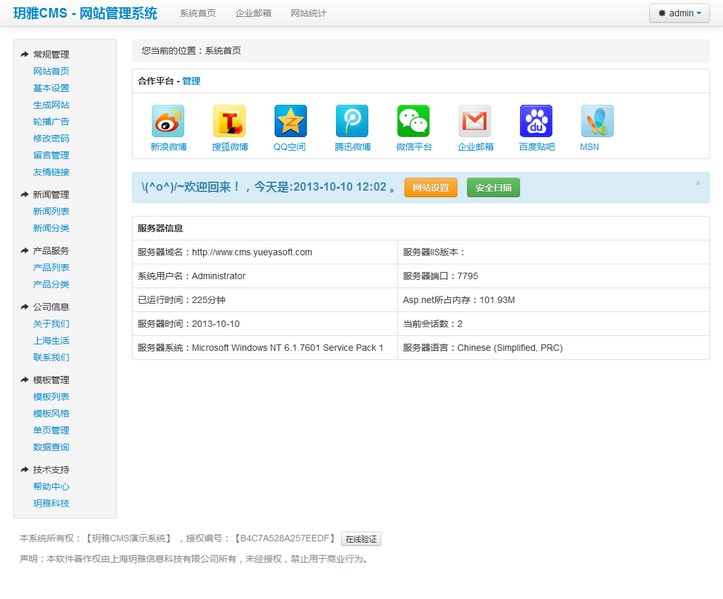
Task: Select the Asp.net所占内存 101.93M cell
Action: coord(553,300)
